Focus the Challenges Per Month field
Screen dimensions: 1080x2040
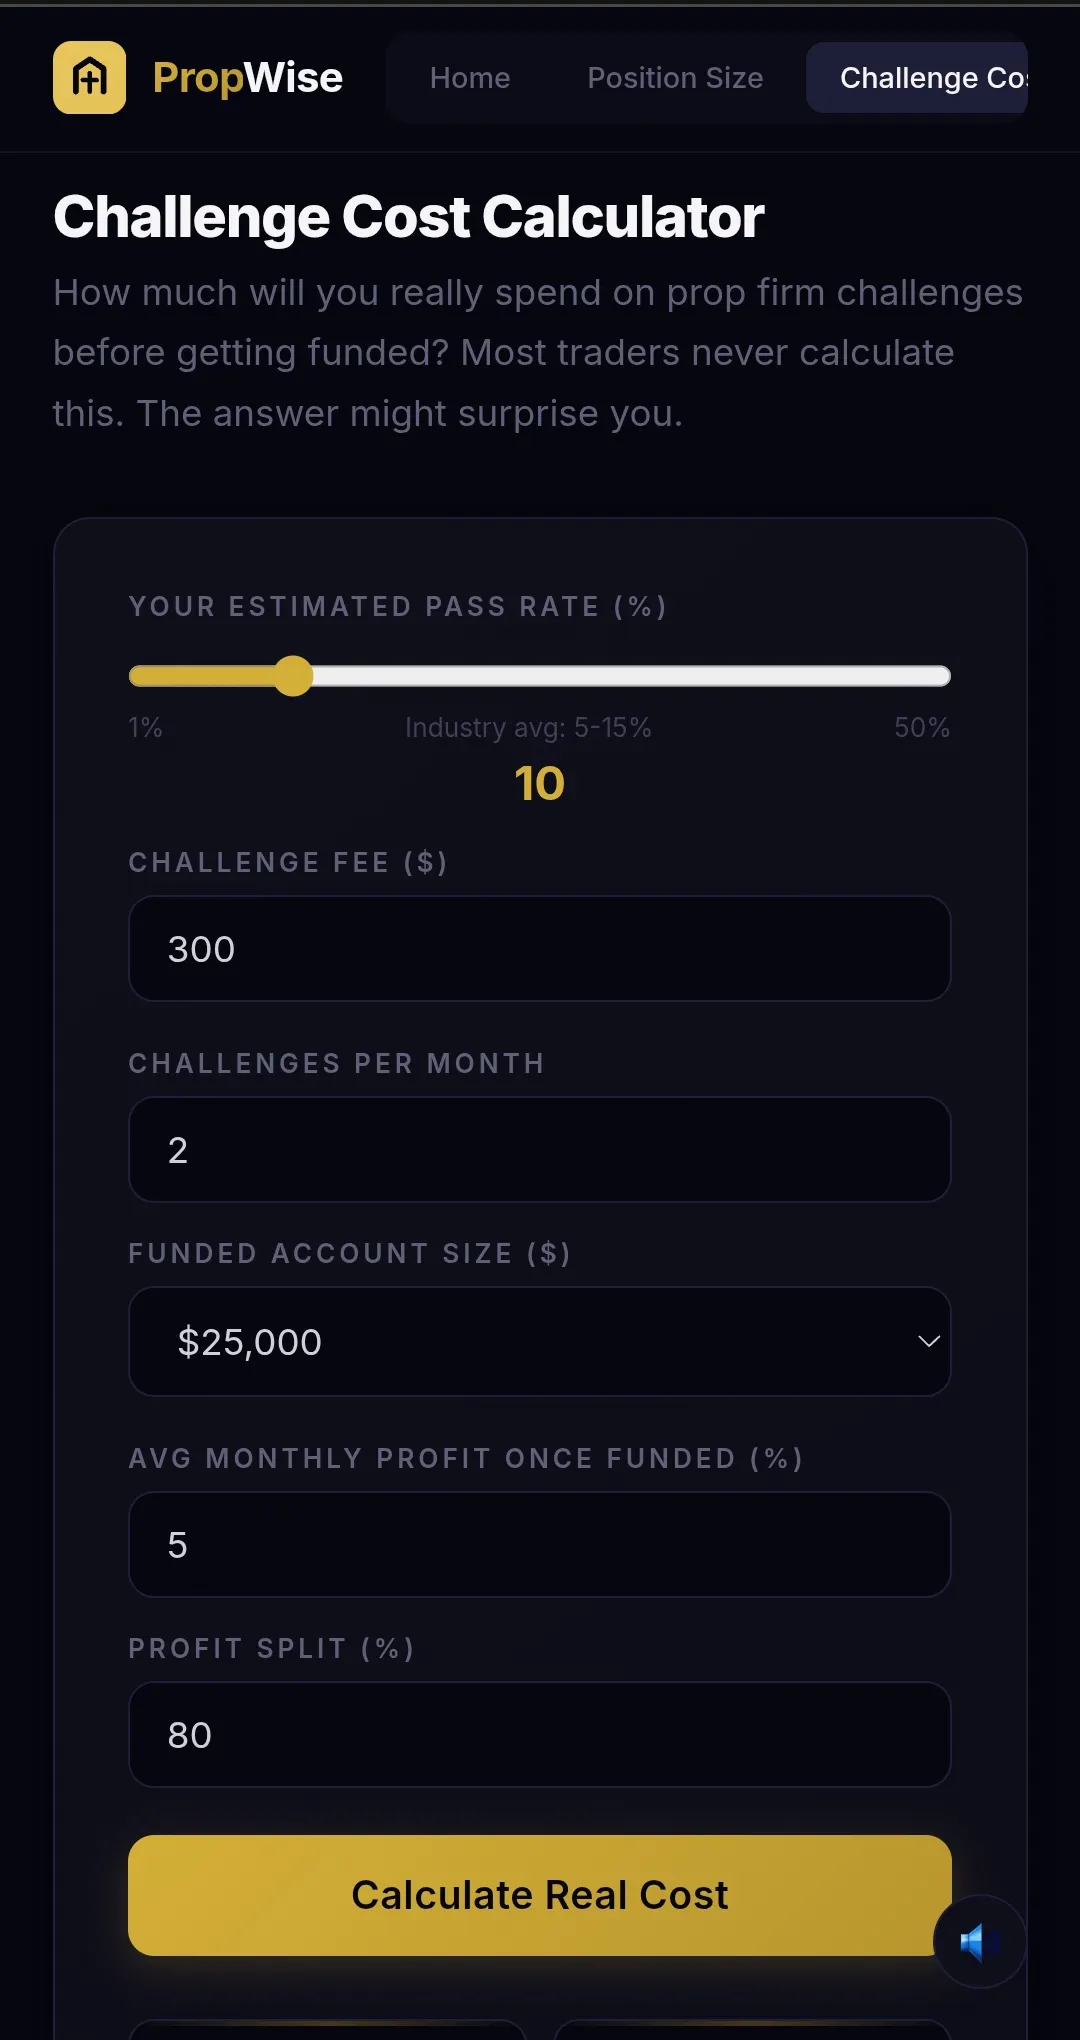pos(539,1149)
